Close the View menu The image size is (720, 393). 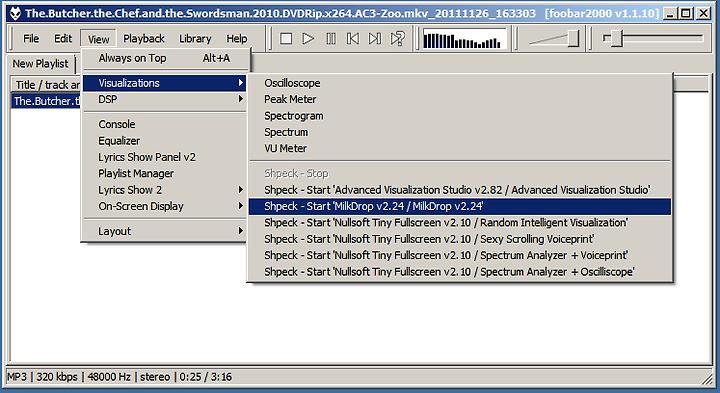click(x=98, y=39)
